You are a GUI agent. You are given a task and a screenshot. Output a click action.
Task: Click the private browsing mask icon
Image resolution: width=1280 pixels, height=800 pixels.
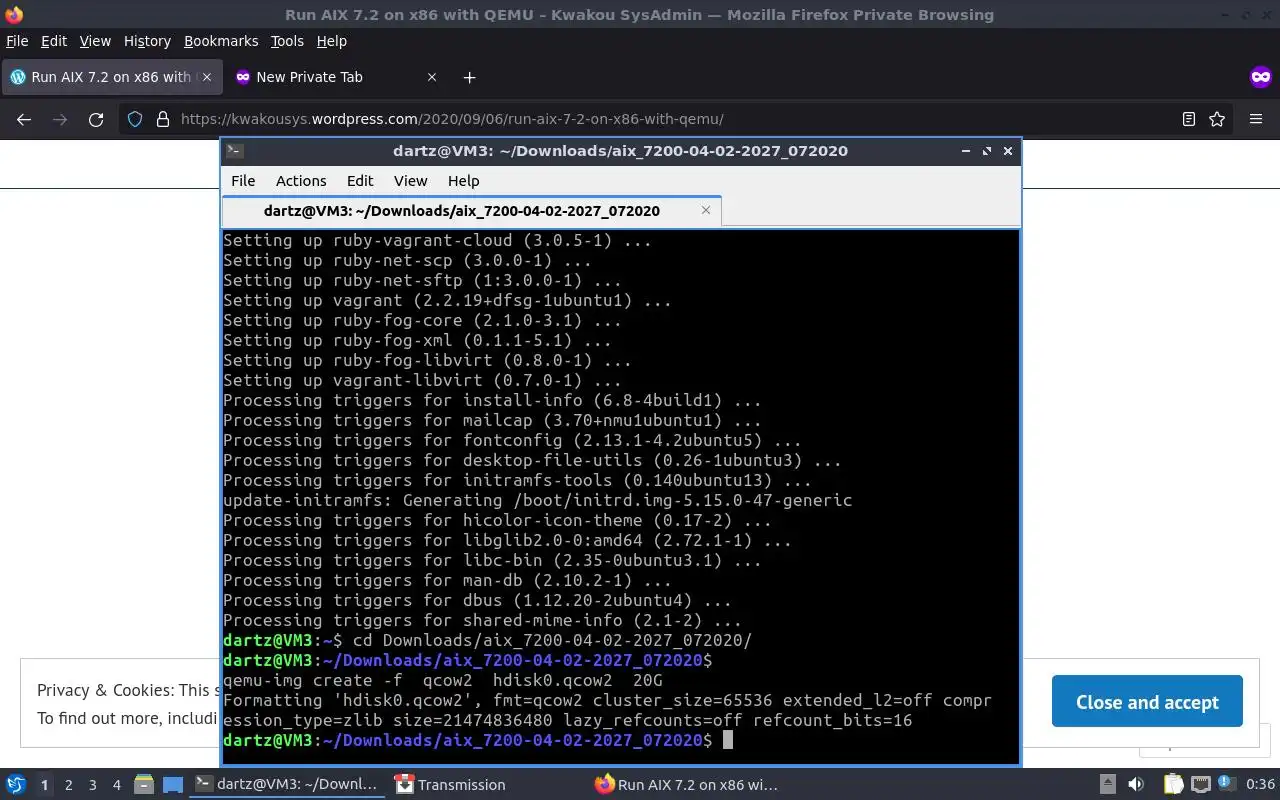click(x=1261, y=77)
